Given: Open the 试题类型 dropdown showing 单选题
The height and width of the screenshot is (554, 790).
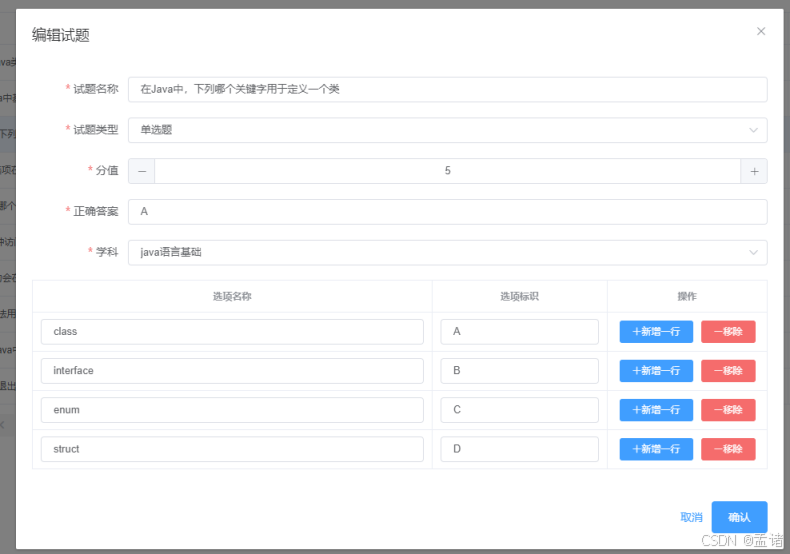Looking at the screenshot, I should (447, 130).
